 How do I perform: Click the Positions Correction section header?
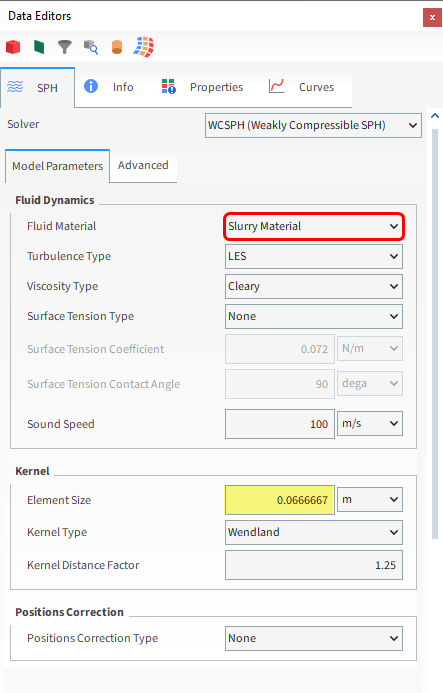click(x=69, y=612)
